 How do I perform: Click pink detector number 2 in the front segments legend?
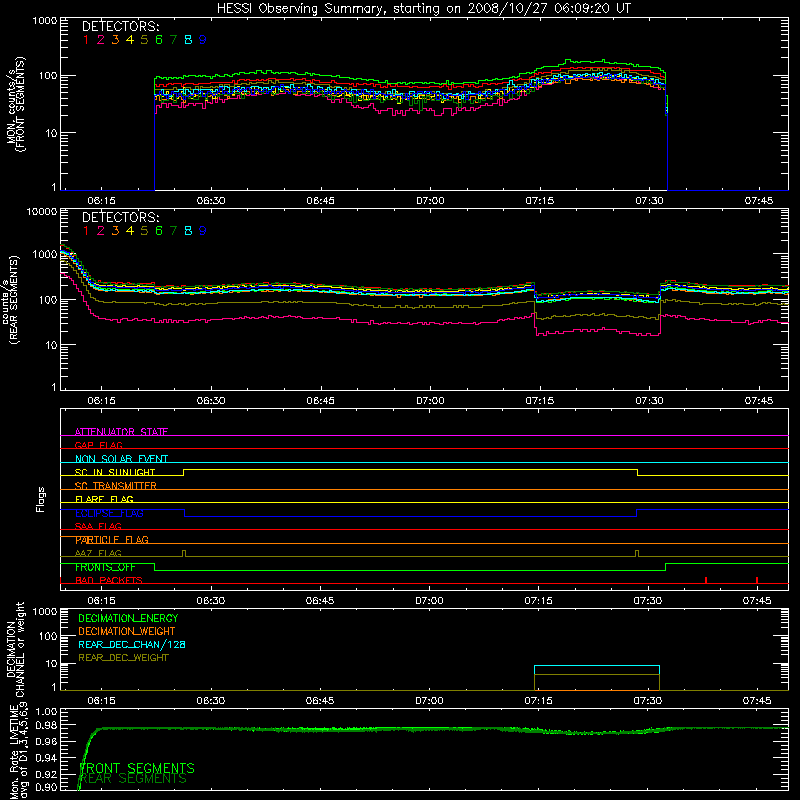[x=101, y=40]
